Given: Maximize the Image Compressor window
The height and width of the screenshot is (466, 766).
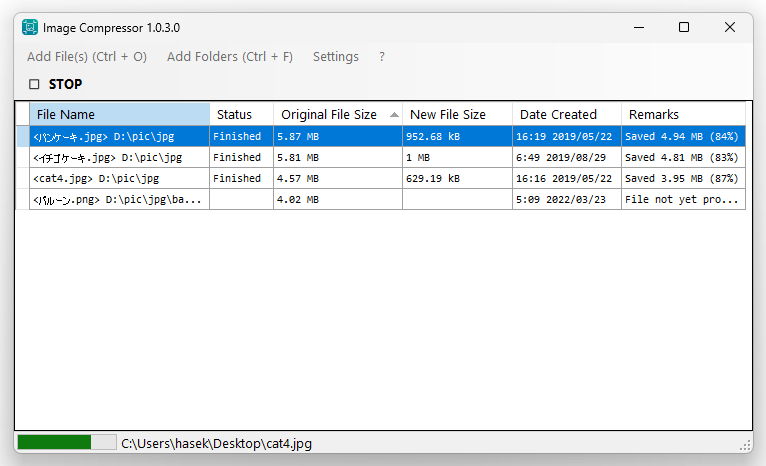Looking at the screenshot, I should click(684, 27).
